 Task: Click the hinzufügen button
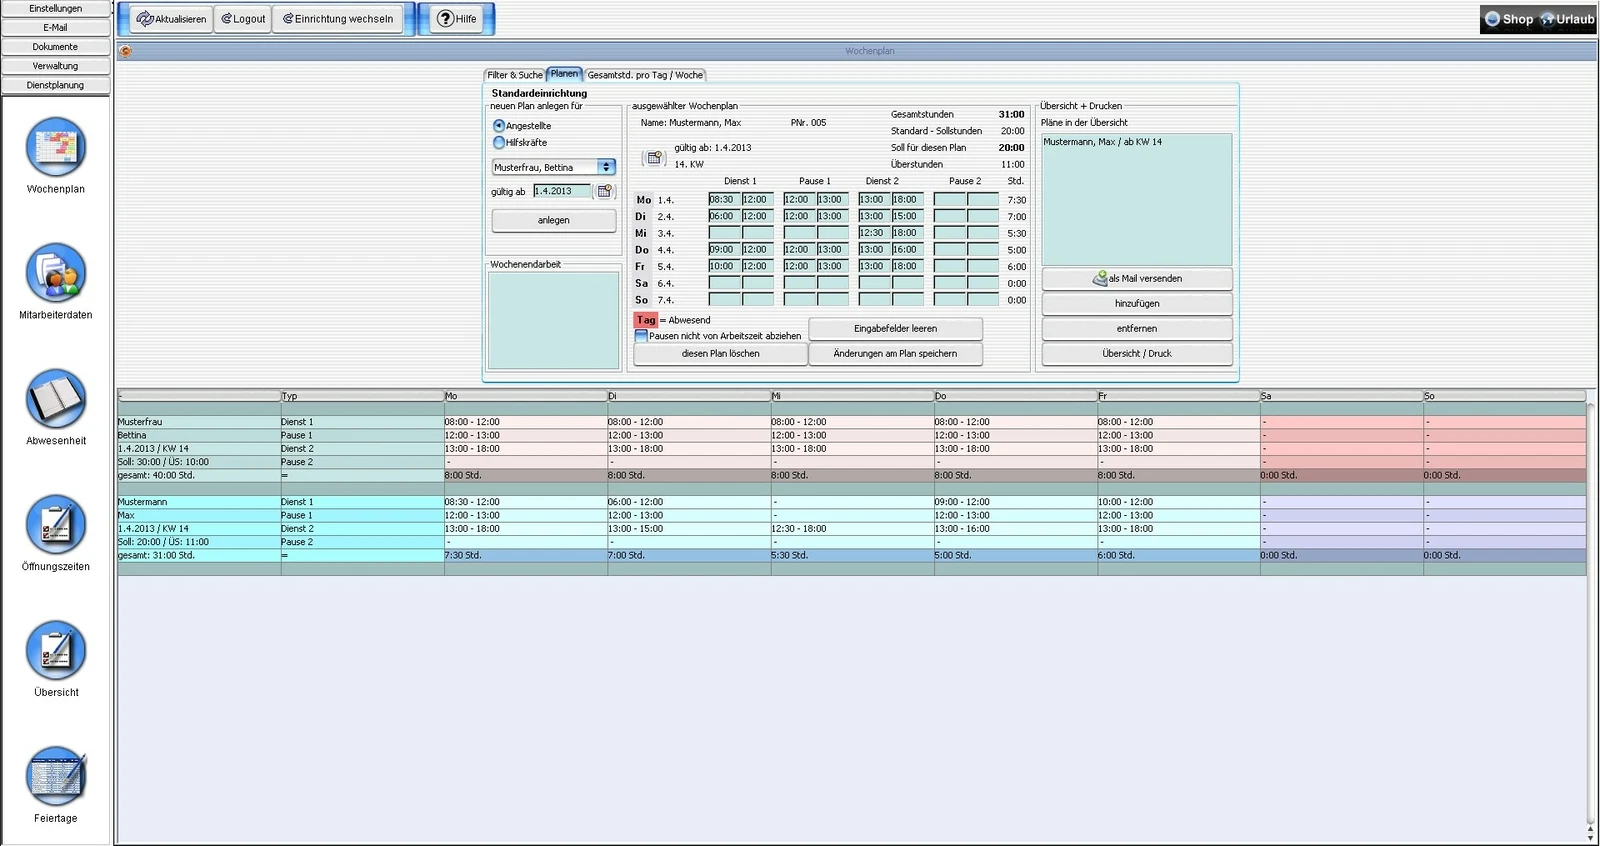click(x=1137, y=304)
